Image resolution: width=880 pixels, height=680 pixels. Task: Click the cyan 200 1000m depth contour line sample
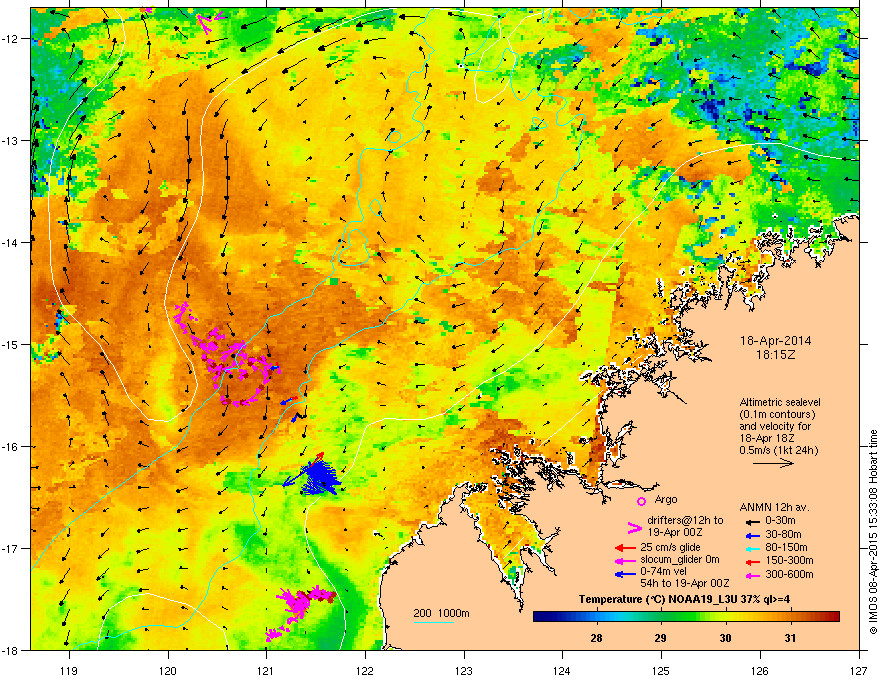click(434, 623)
